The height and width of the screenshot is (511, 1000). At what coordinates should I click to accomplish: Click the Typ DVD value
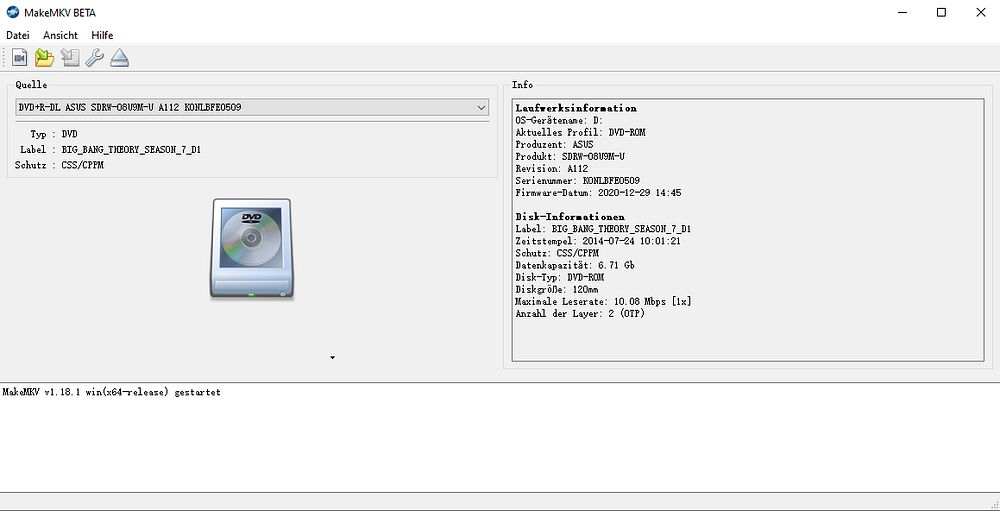(x=70, y=134)
